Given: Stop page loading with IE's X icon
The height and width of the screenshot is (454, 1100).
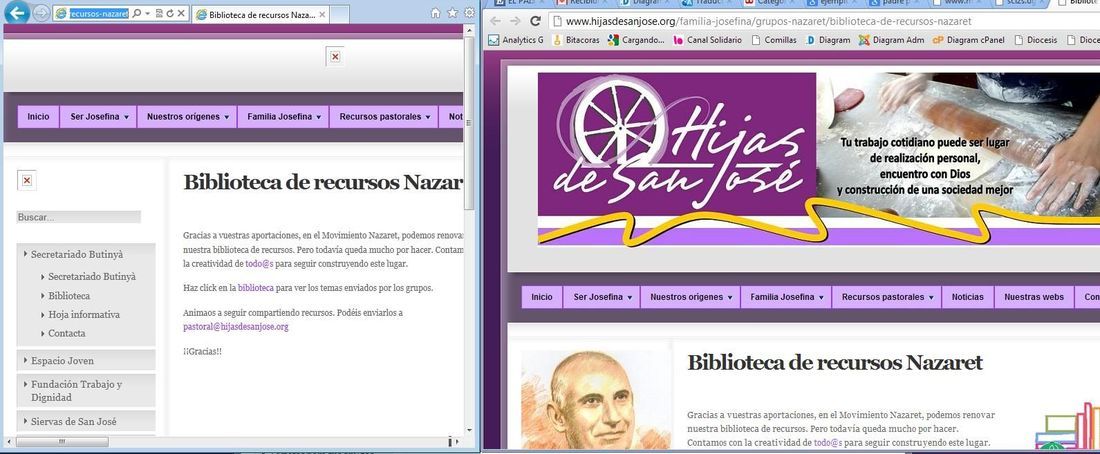Looking at the screenshot, I should coord(181,13).
